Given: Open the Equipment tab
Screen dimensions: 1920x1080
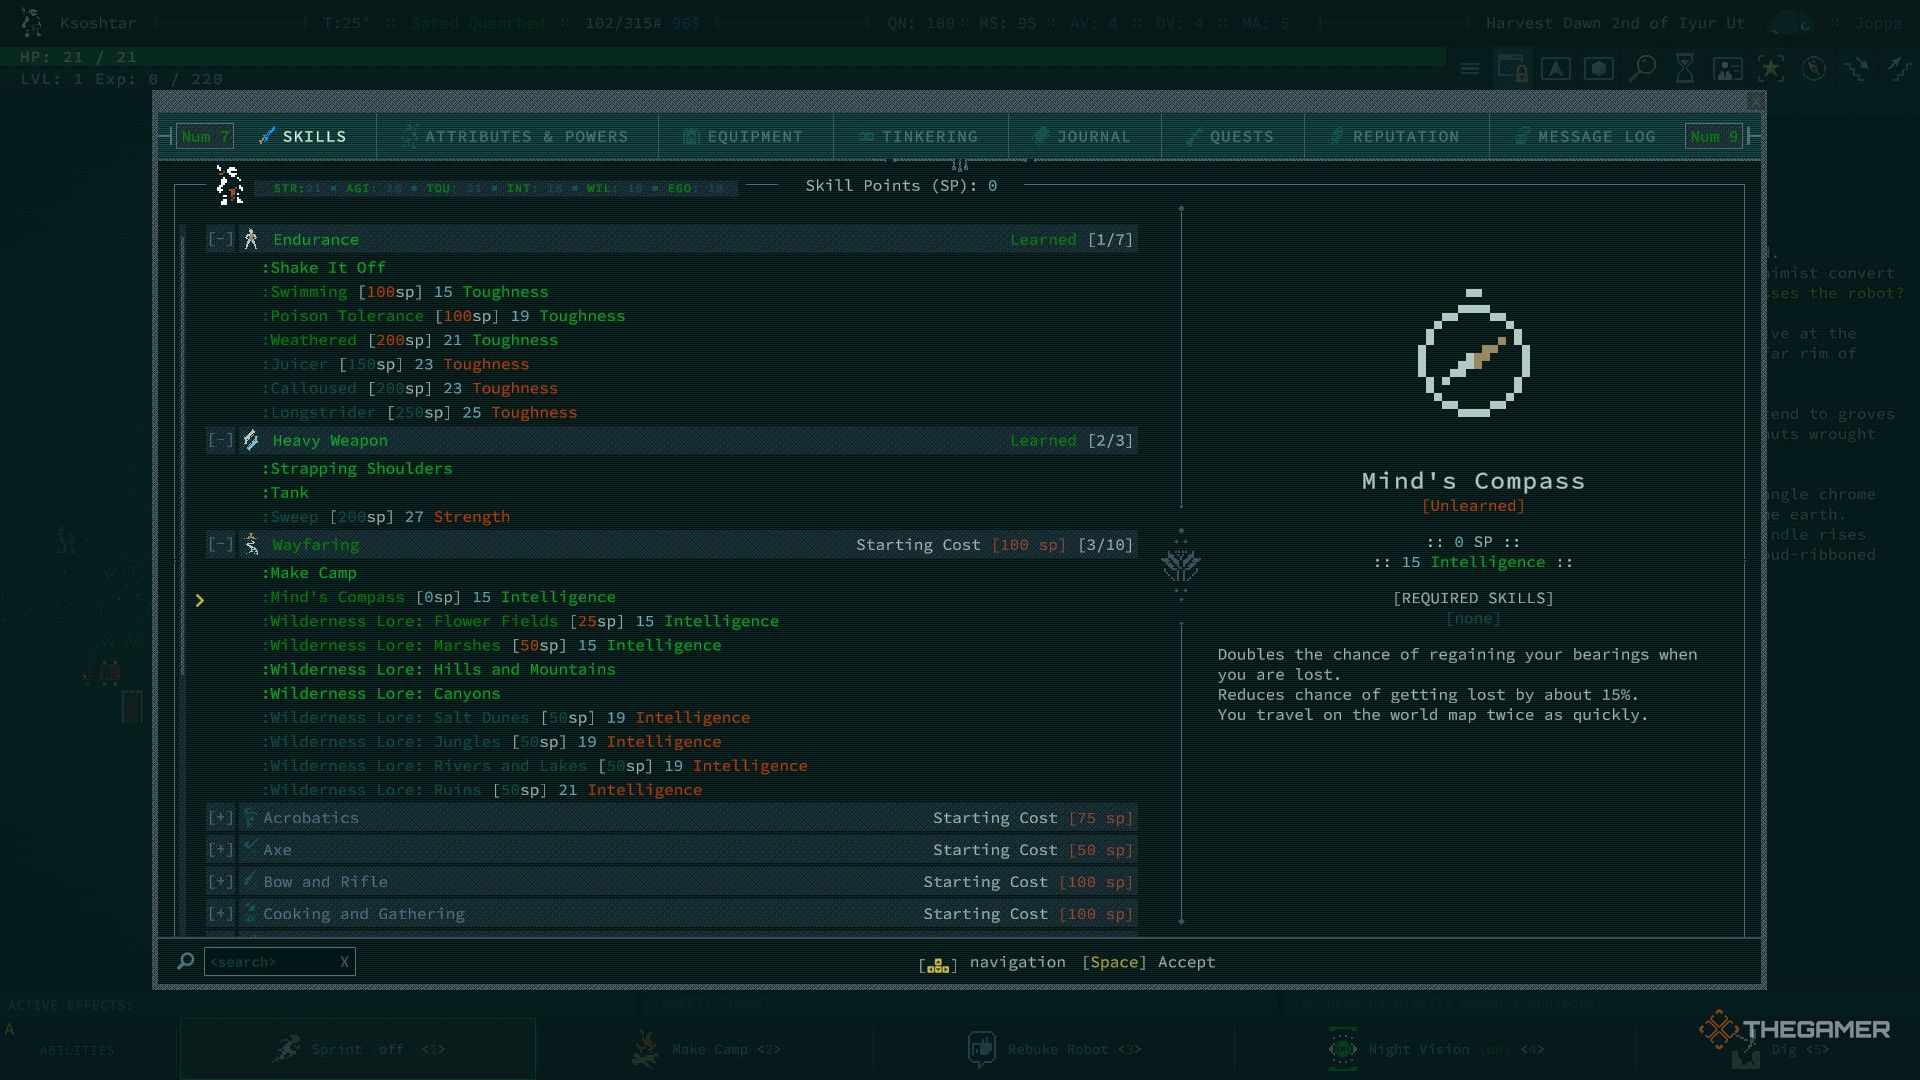Looking at the screenshot, I should 745,136.
